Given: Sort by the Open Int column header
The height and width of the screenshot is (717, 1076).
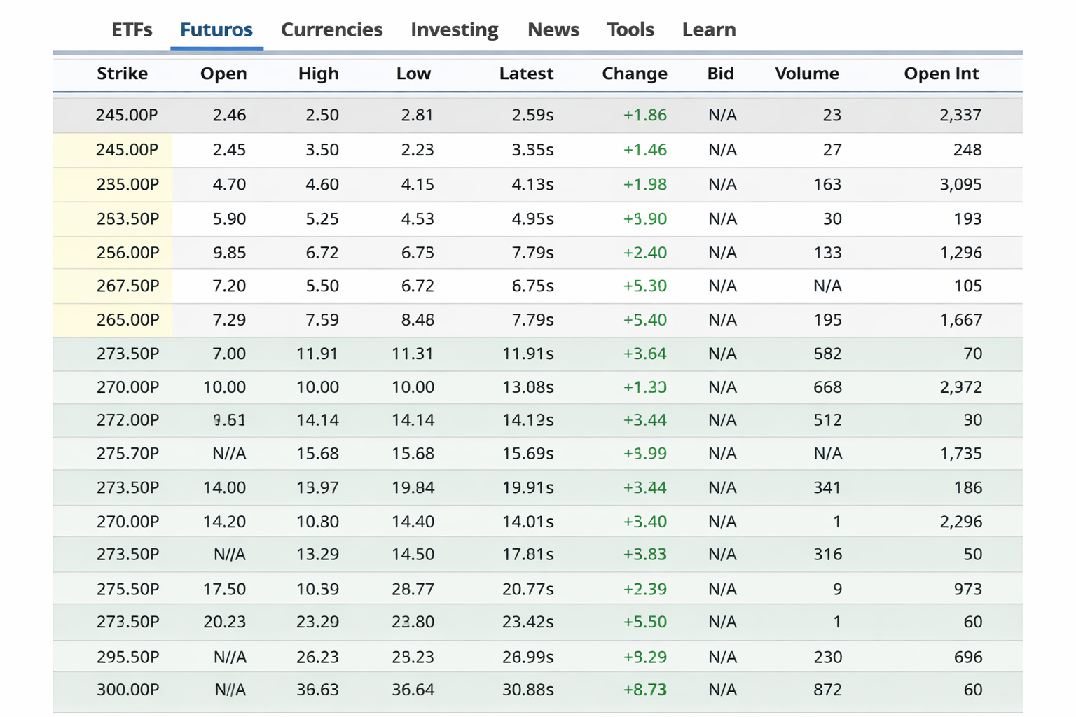Looking at the screenshot, I should (x=941, y=74).
